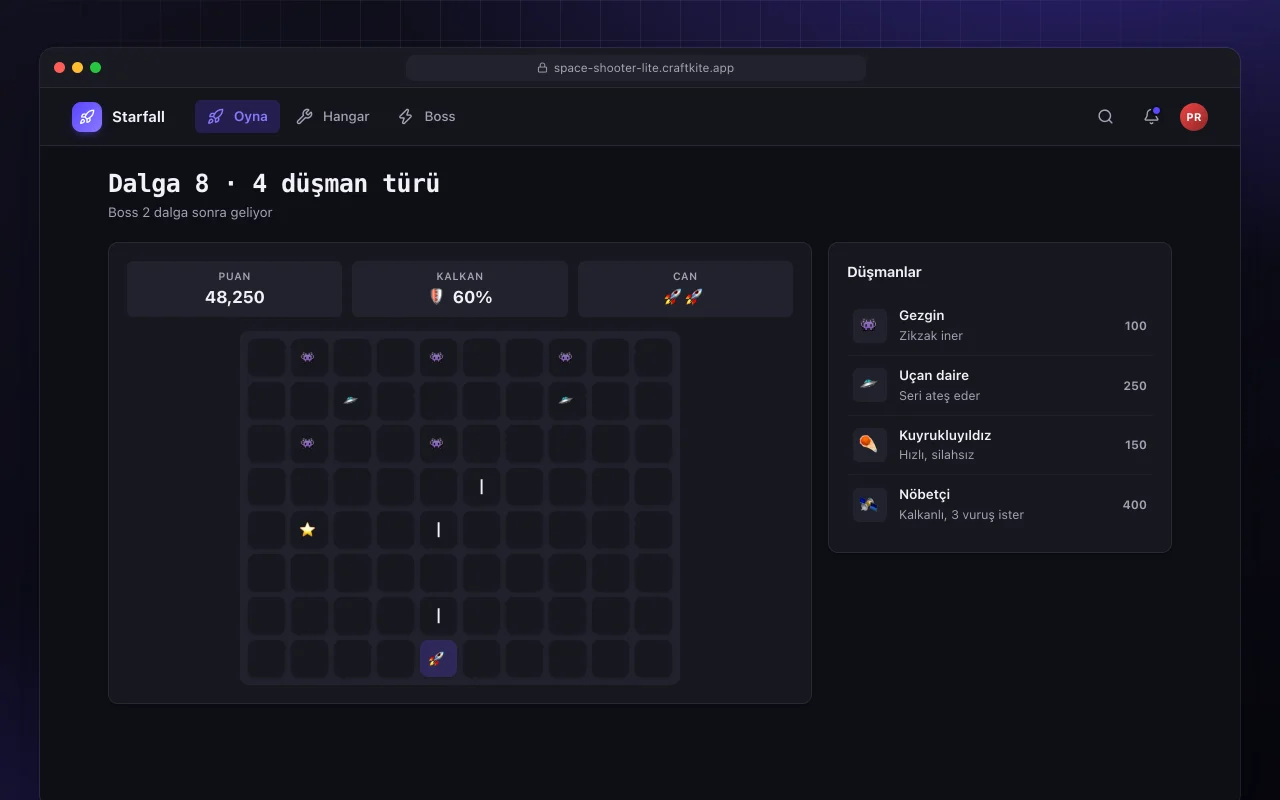The height and width of the screenshot is (800, 1280).
Task: Click the Nöbetçi enemy icon
Action: (869, 505)
